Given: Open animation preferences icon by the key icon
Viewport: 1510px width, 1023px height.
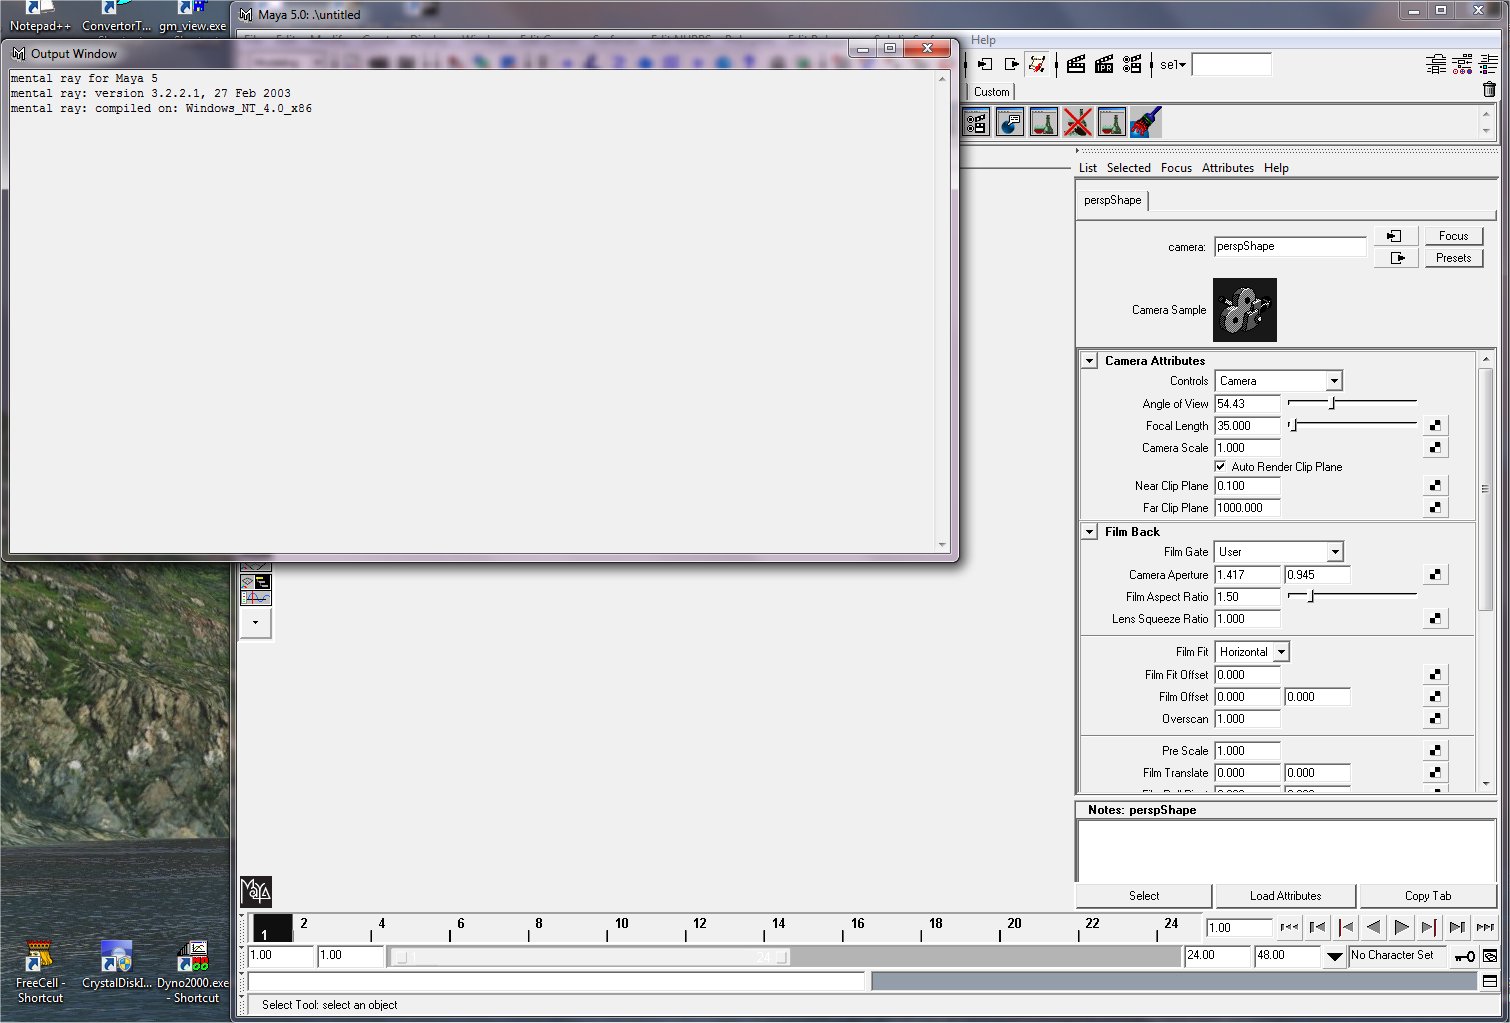Looking at the screenshot, I should click(x=1489, y=956).
